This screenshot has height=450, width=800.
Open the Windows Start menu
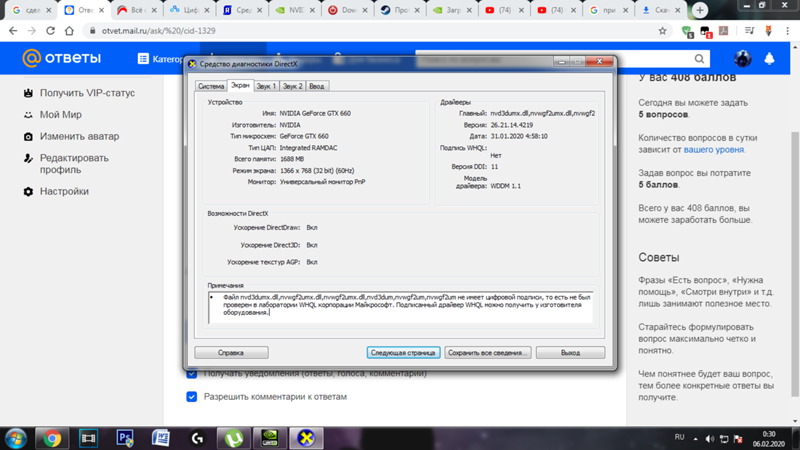[16, 438]
